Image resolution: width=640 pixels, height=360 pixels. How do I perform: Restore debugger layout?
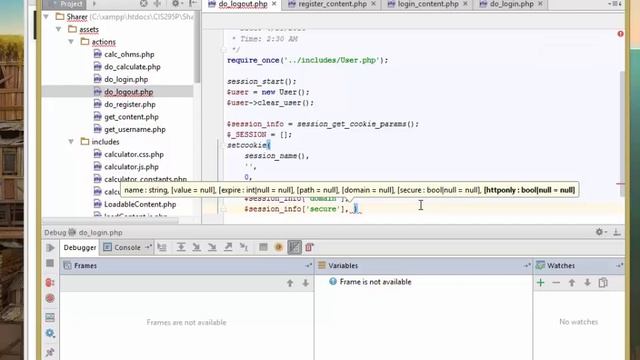click(50, 317)
